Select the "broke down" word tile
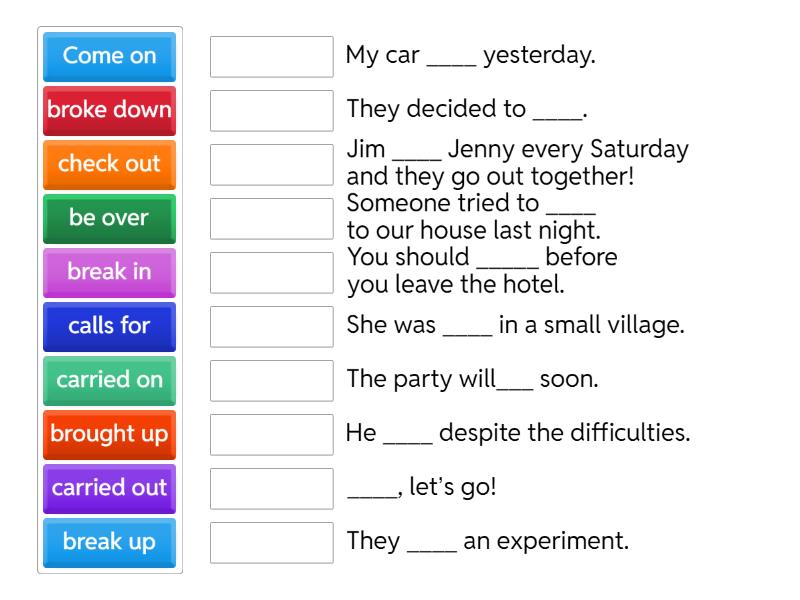Image resolution: width=800 pixels, height=600 pixels. [108, 111]
